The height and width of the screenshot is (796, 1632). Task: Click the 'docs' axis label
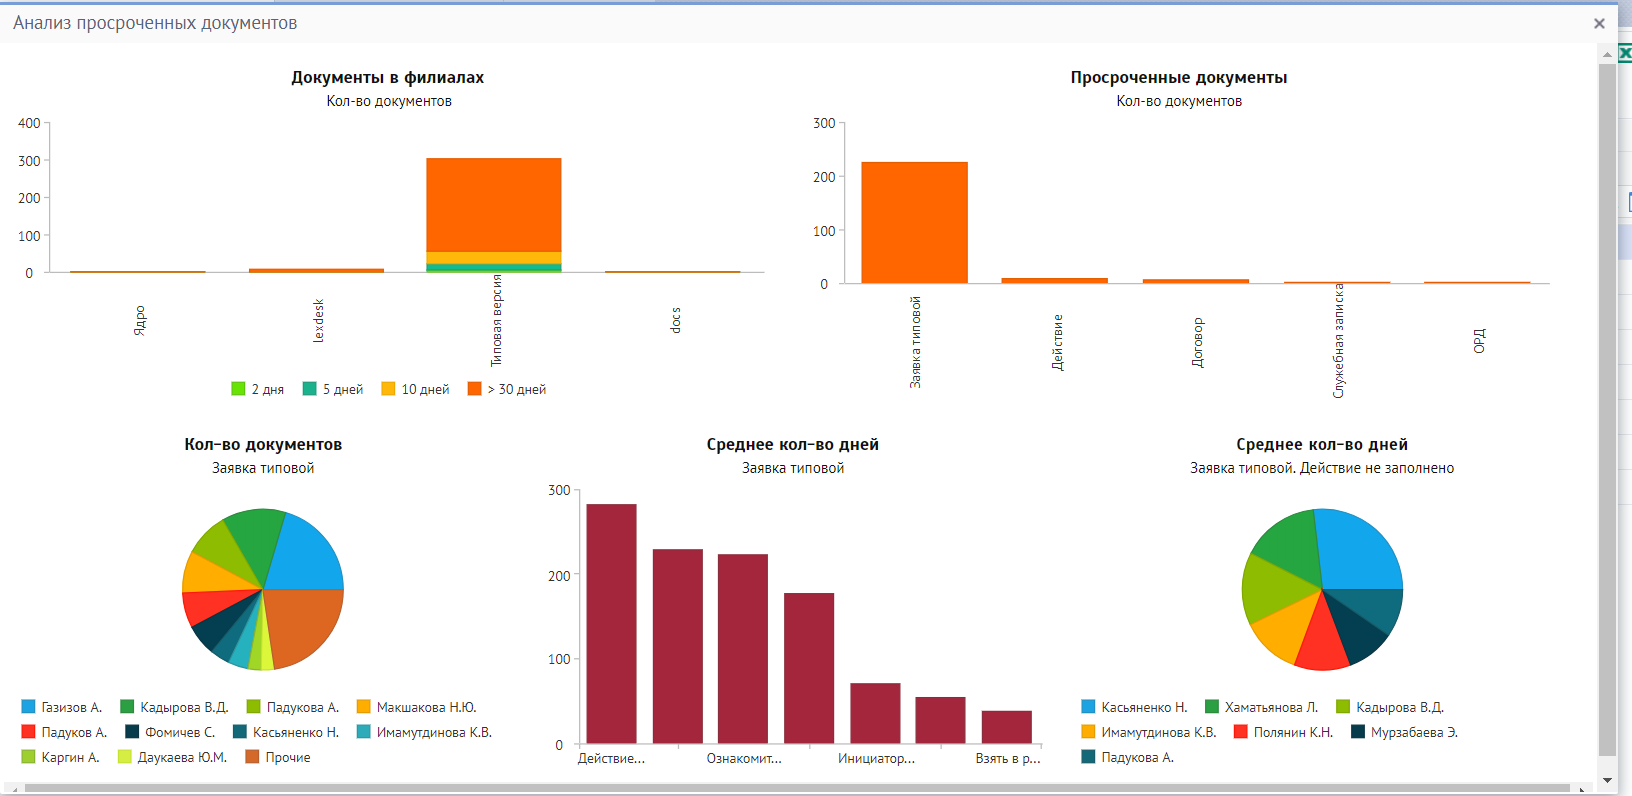click(x=675, y=320)
